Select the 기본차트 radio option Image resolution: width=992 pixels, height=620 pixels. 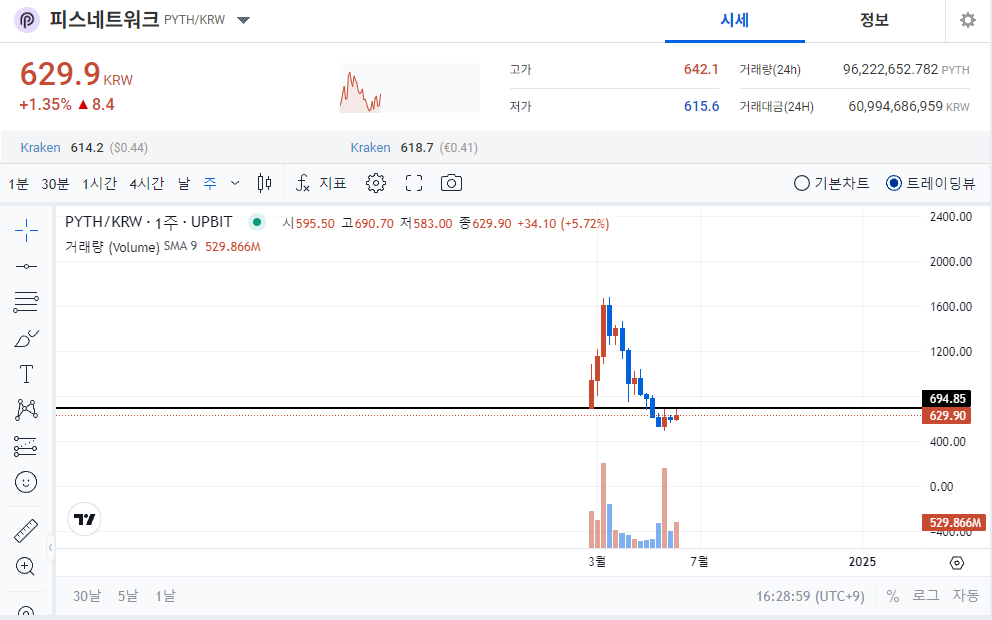click(831, 183)
